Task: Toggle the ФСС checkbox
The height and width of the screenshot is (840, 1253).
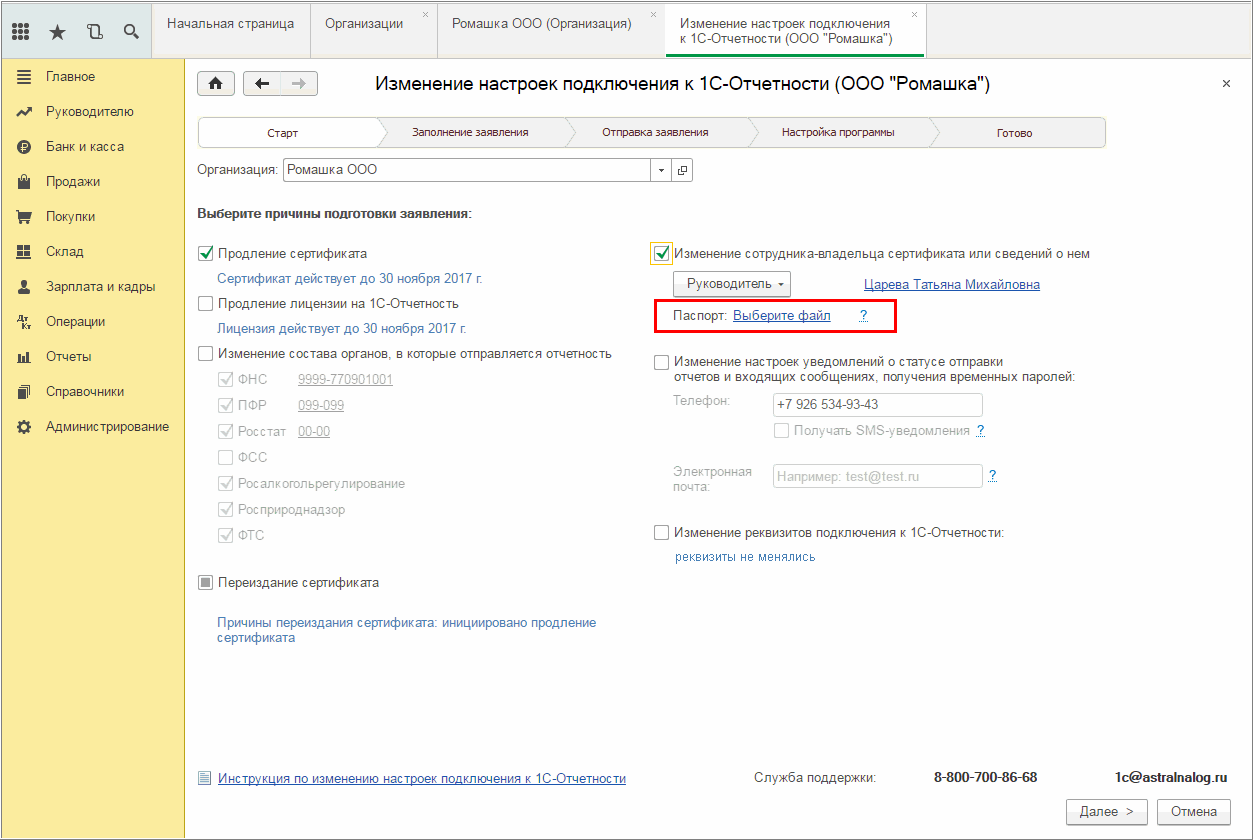Action: [x=225, y=458]
